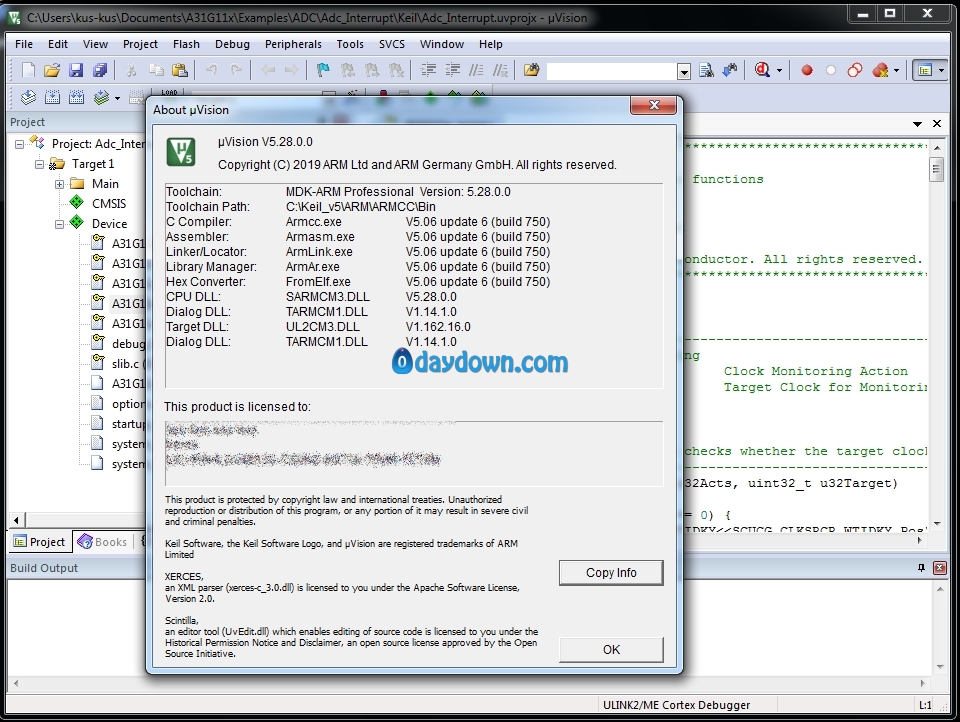Kill all breakpoints icon
Screen dimensions: 960x722
[x=880, y=70]
